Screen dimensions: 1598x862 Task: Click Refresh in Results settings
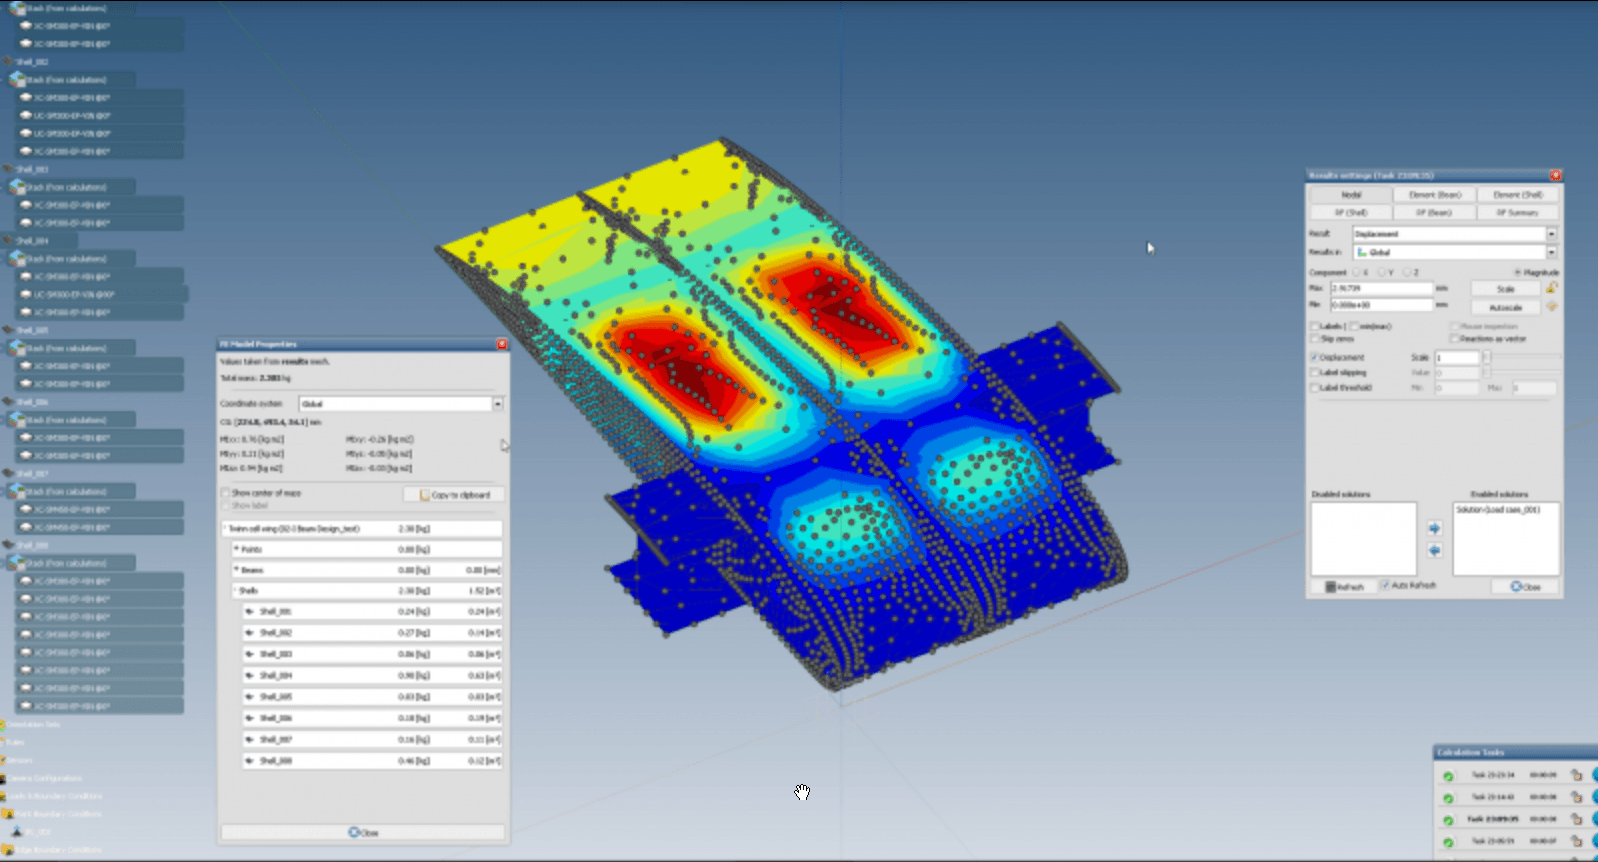(1344, 587)
